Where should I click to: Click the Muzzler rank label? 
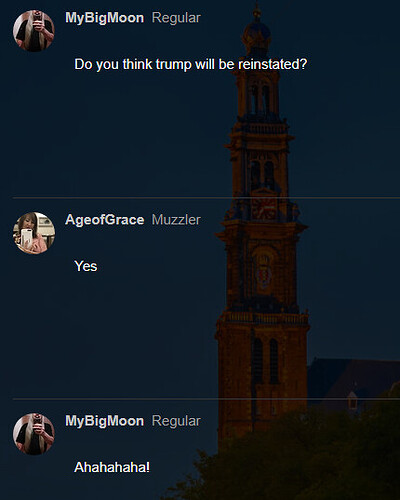pos(176,220)
